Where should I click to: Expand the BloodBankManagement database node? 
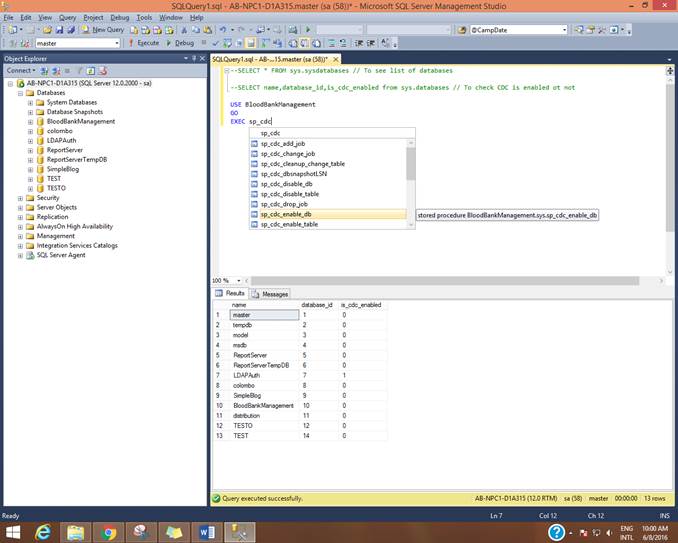30,122
